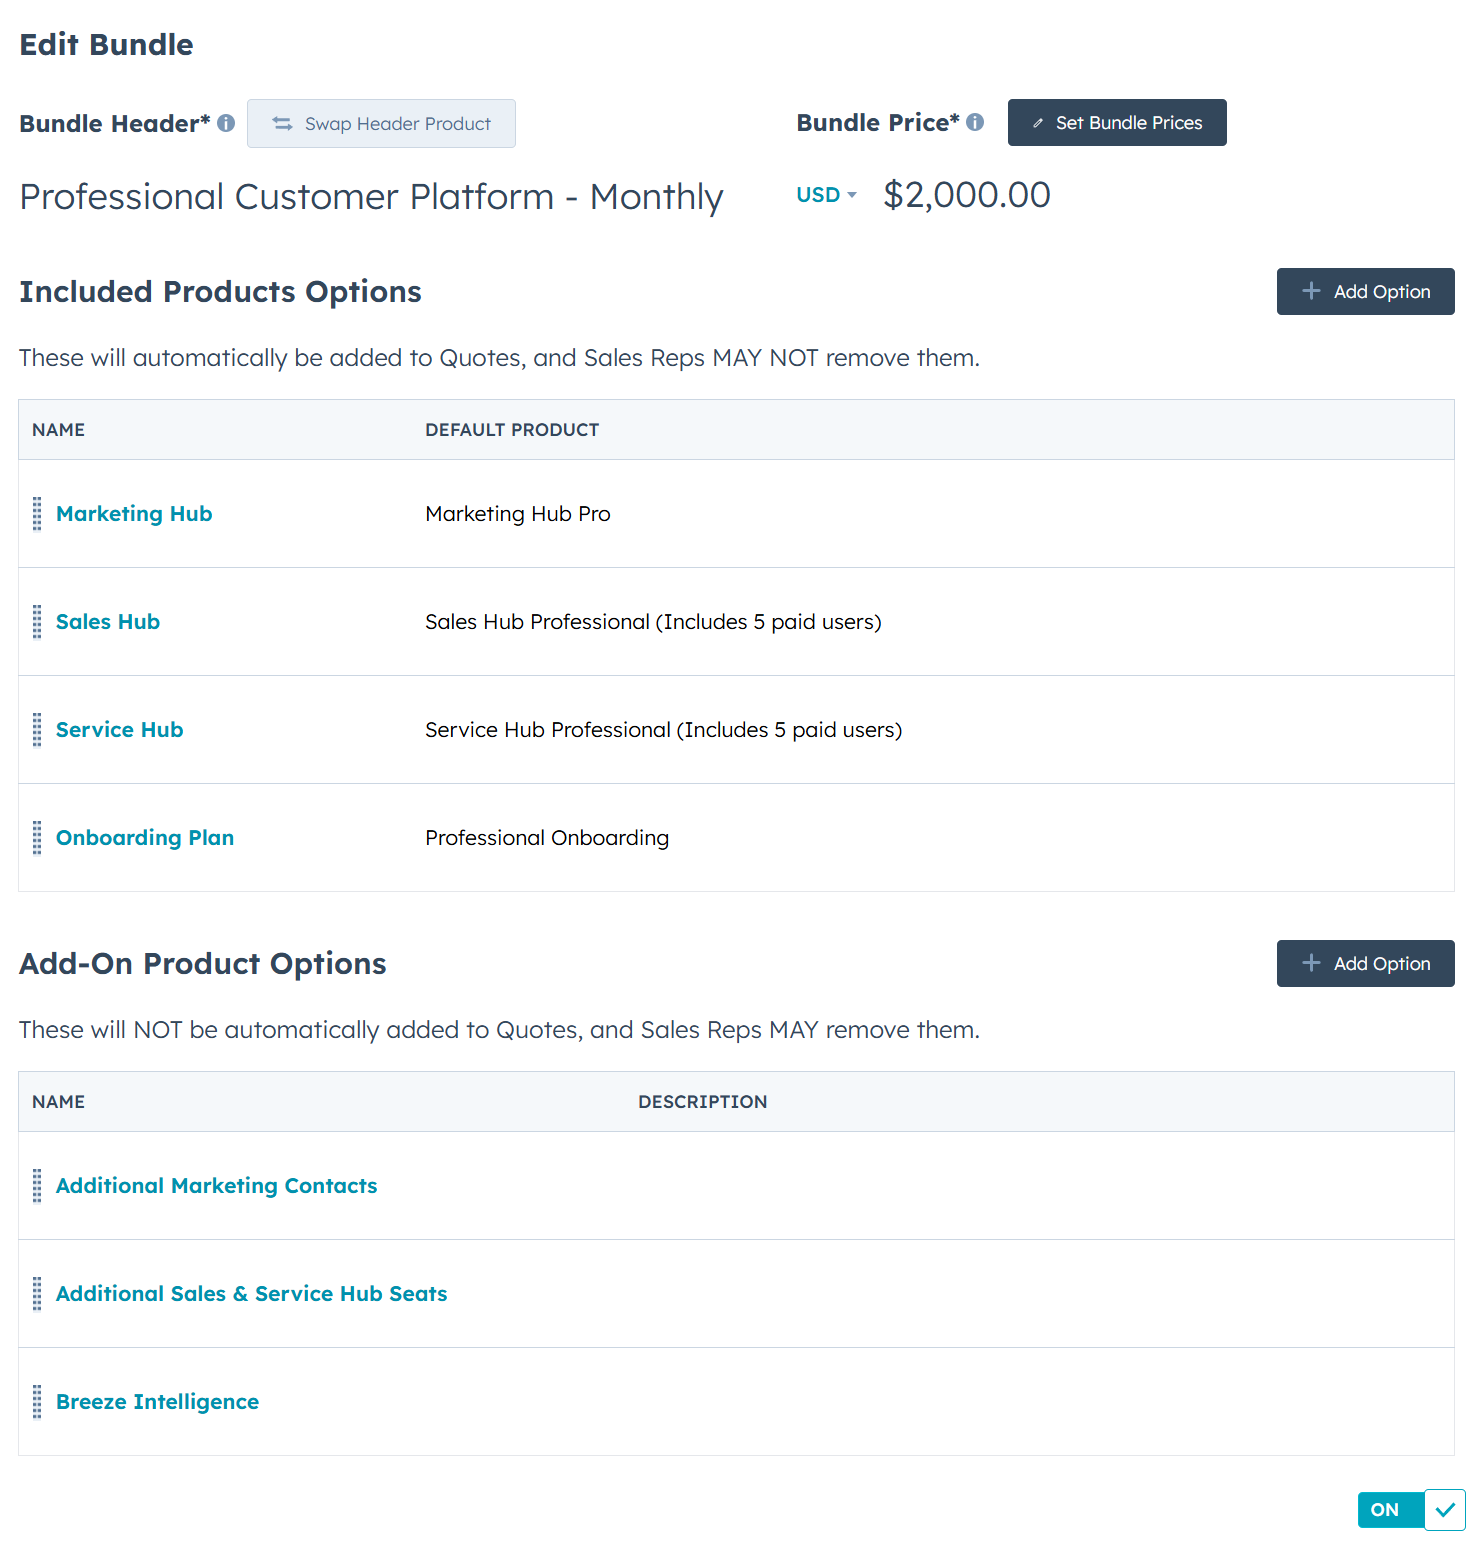This screenshot has height=1560, width=1475.
Task: Grab the drag handle beside Additional Marketing Contacts
Action: (37, 1186)
